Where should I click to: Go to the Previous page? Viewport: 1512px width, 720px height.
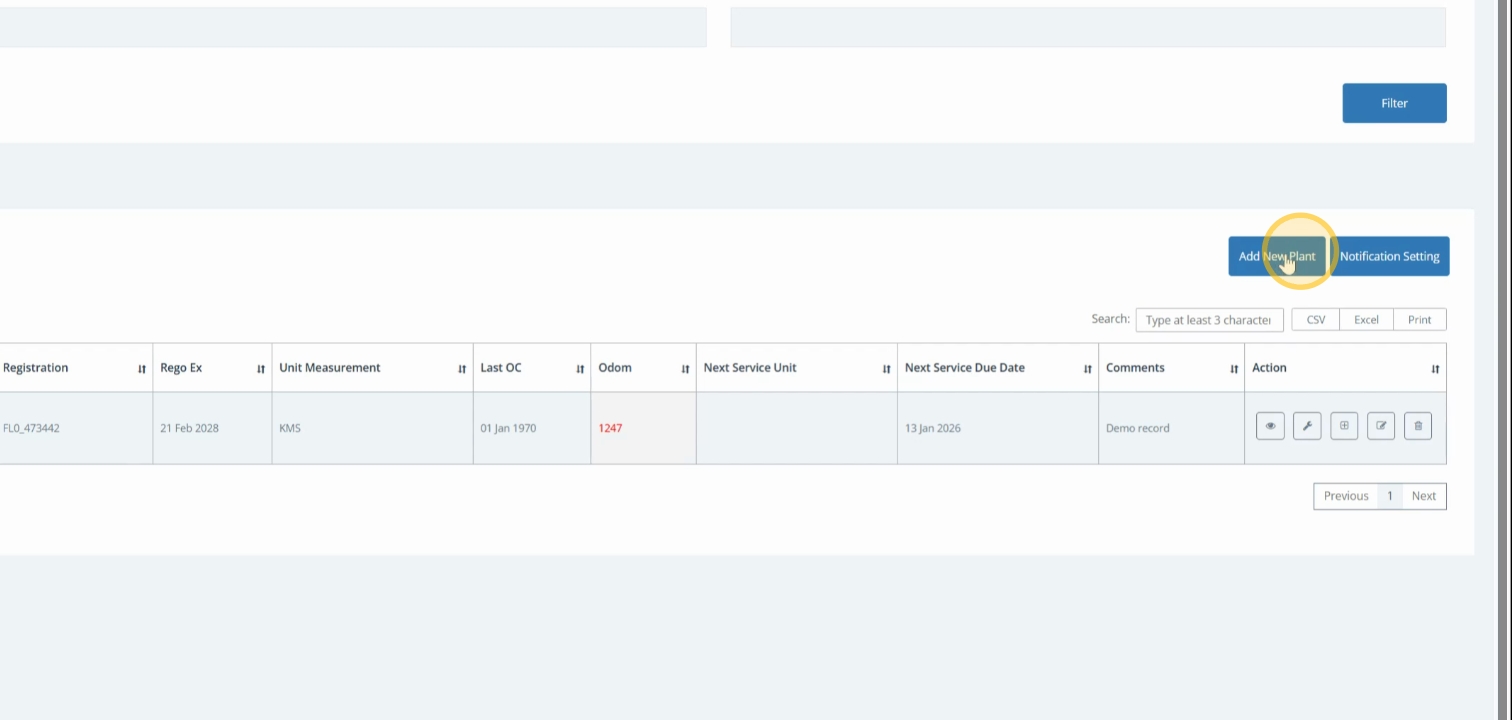(1346, 496)
